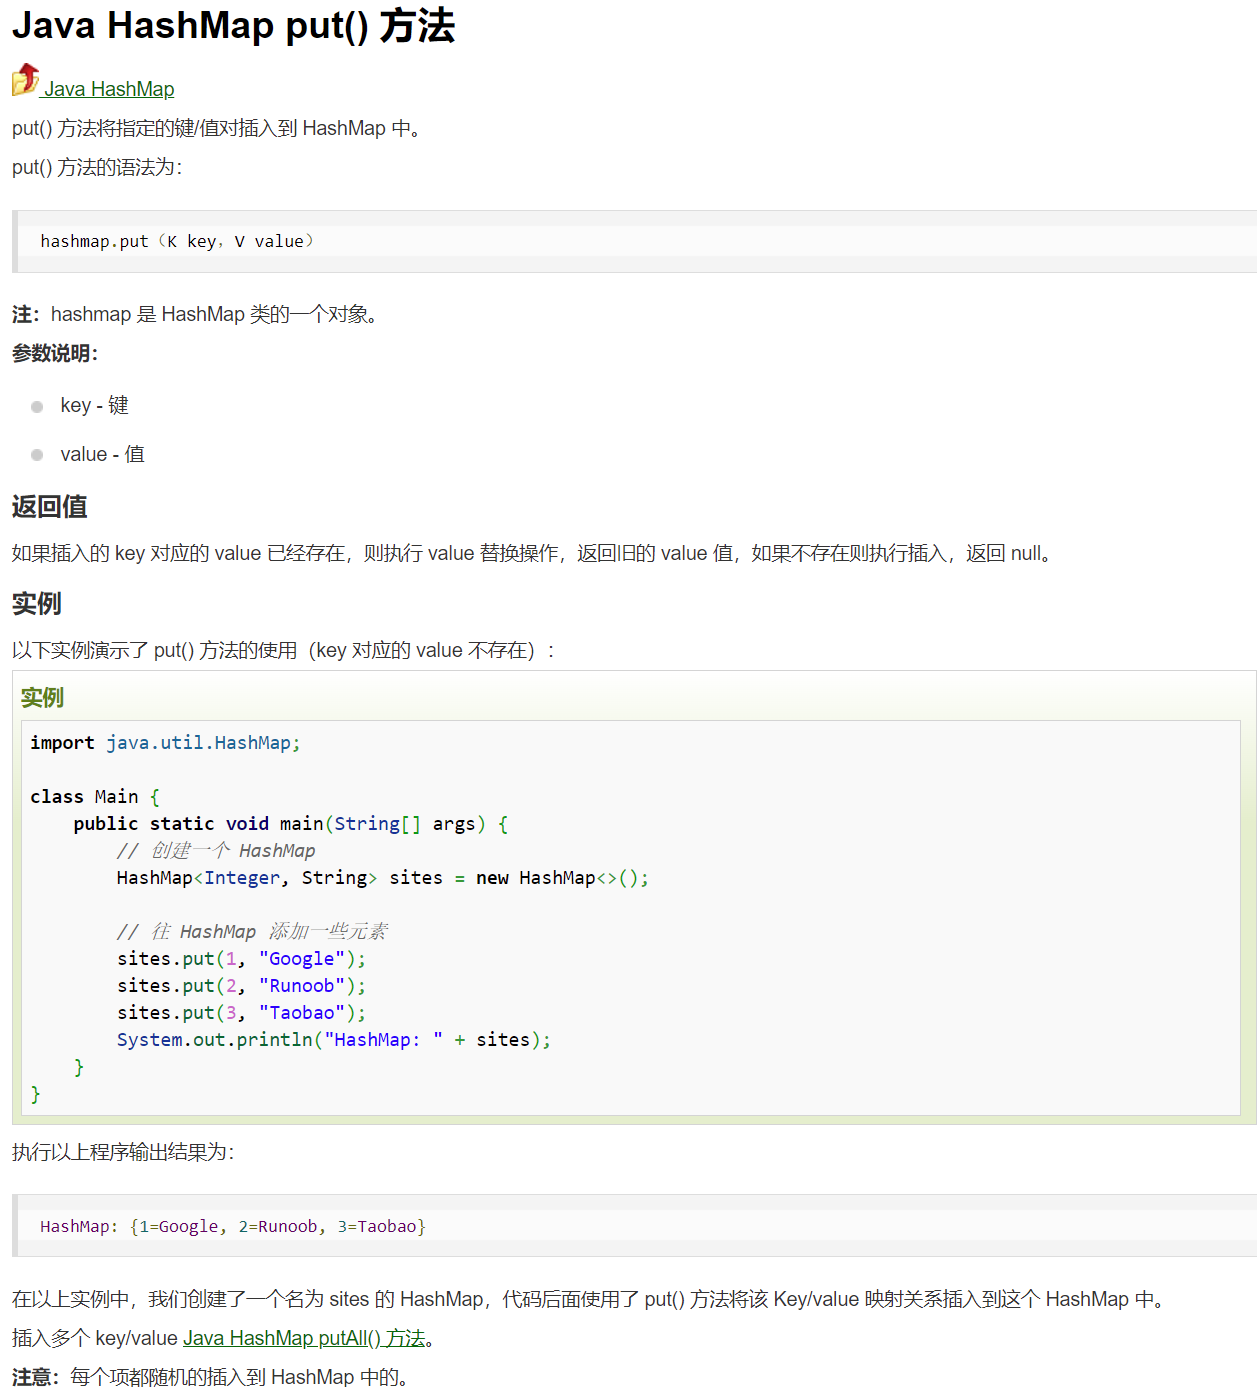Click the import java.util.HashMap; code line
This screenshot has width=1257, height=1387.
point(165,743)
